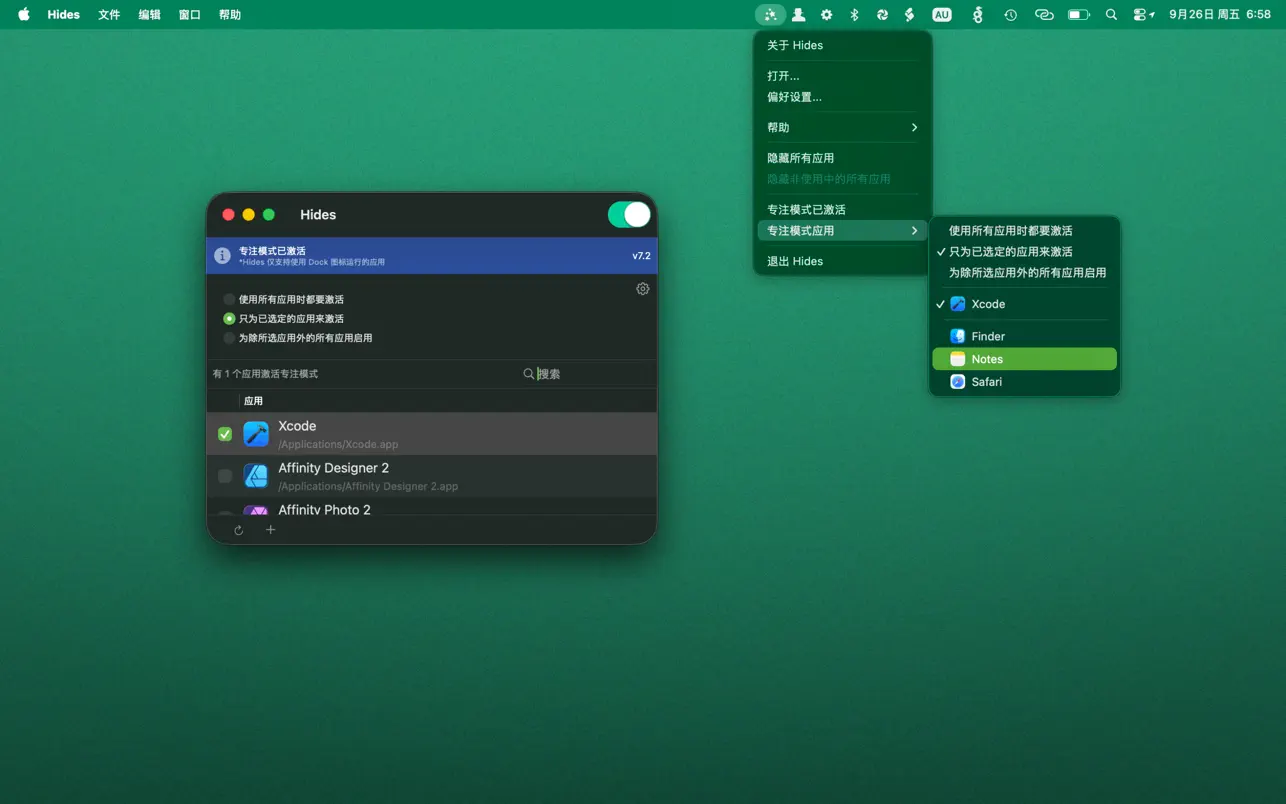Open Spotlight search magnifier icon
Viewport: 1286px width, 804px height.
(x=1111, y=15)
